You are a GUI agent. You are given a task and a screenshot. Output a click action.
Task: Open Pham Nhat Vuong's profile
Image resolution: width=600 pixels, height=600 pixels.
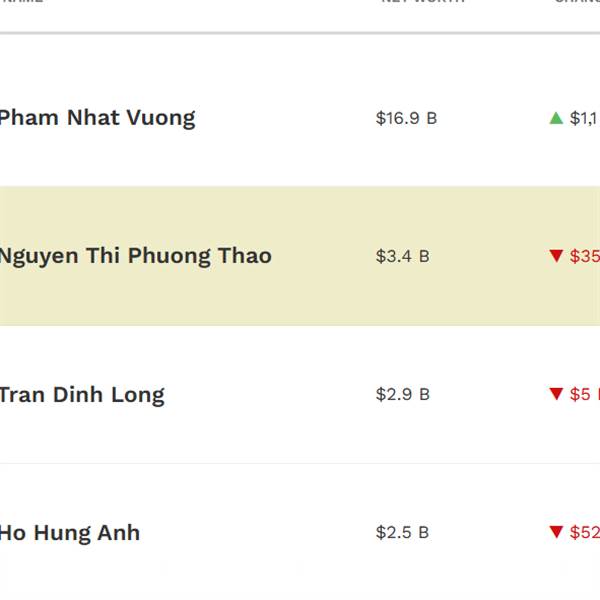click(x=96, y=118)
